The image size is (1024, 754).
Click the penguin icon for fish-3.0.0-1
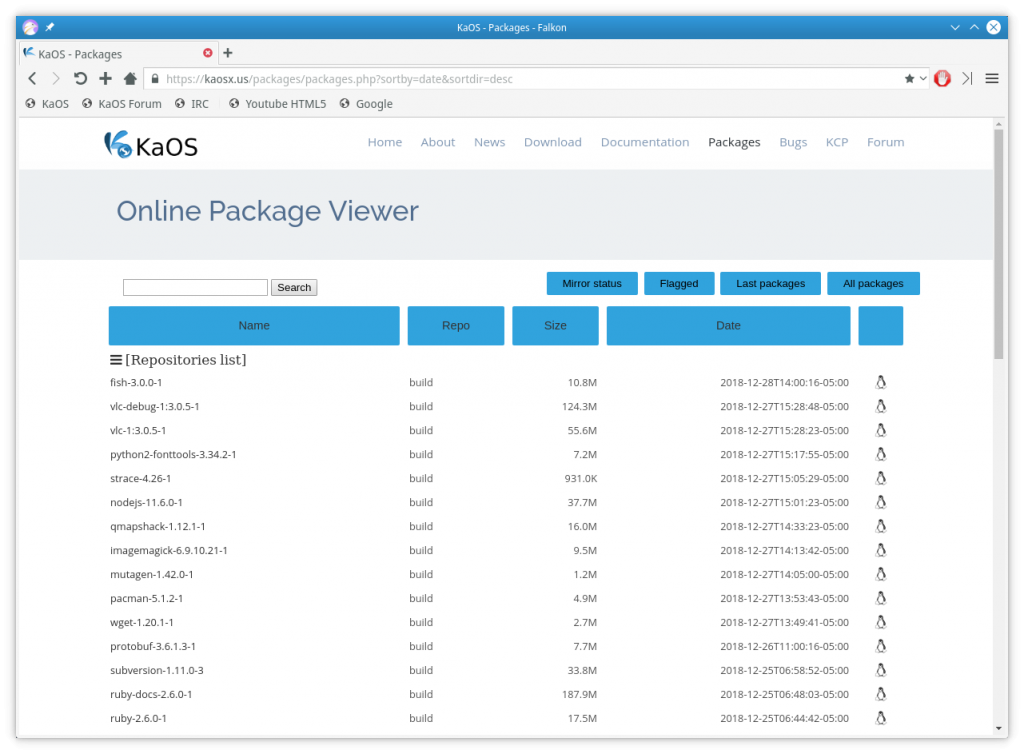880,383
